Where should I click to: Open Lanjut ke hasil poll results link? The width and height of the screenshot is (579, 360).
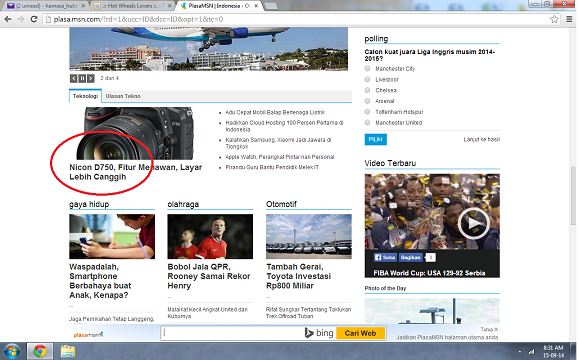[482, 139]
